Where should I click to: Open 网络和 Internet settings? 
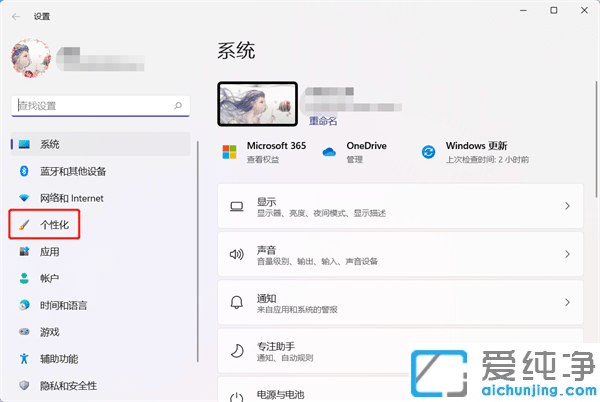pyautogui.click(x=72, y=198)
